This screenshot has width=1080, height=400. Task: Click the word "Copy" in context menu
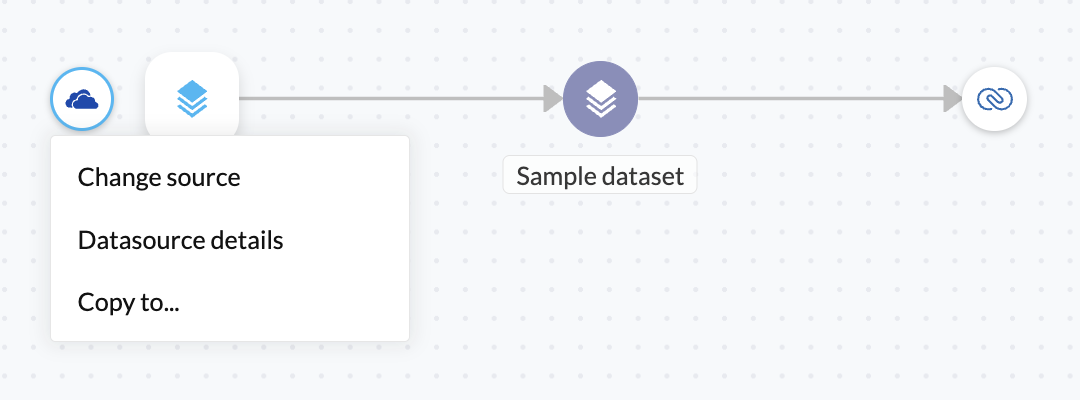(x=102, y=302)
